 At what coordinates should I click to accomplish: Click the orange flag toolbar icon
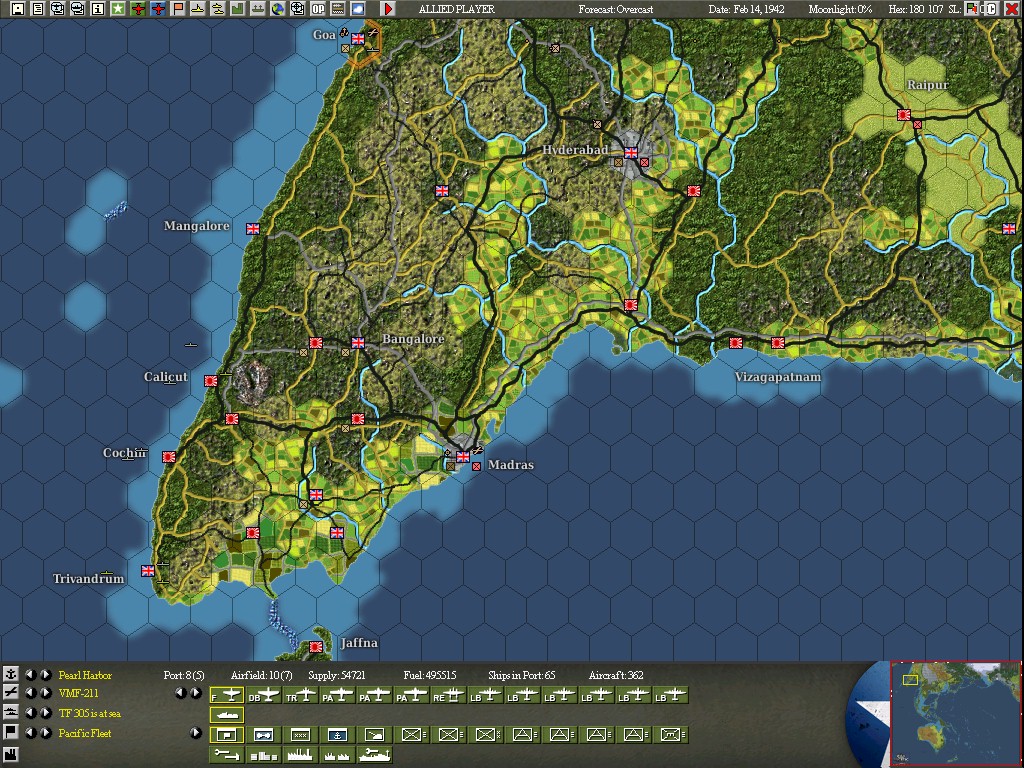click(x=178, y=8)
